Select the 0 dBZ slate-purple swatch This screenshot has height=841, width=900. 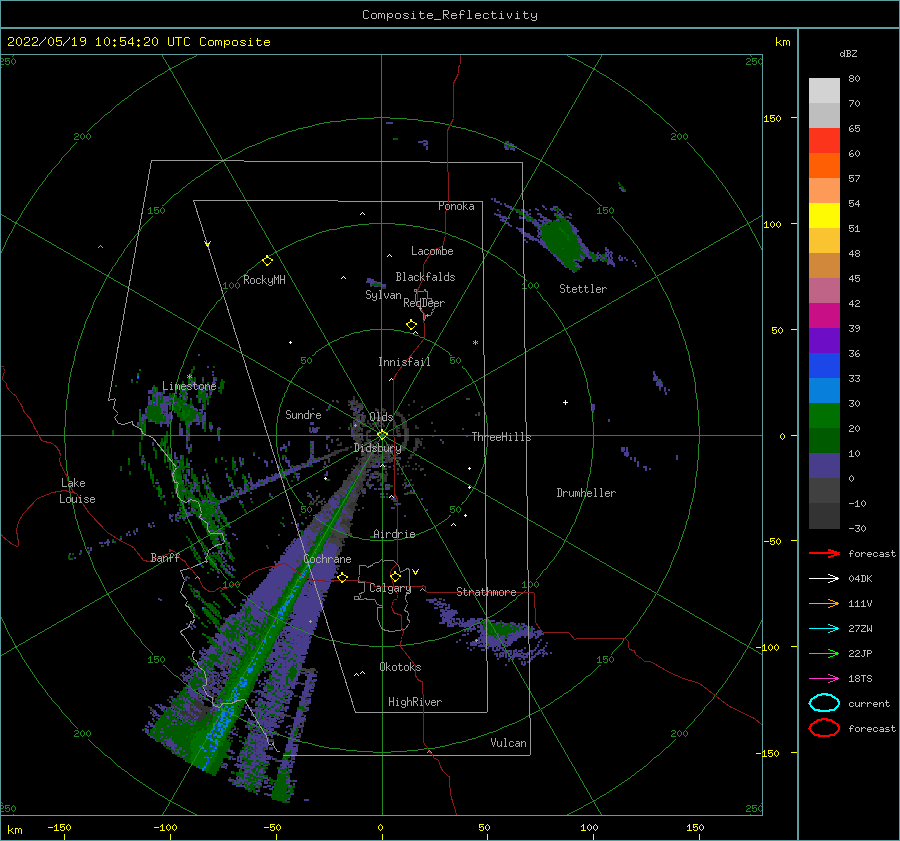pos(824,466)
